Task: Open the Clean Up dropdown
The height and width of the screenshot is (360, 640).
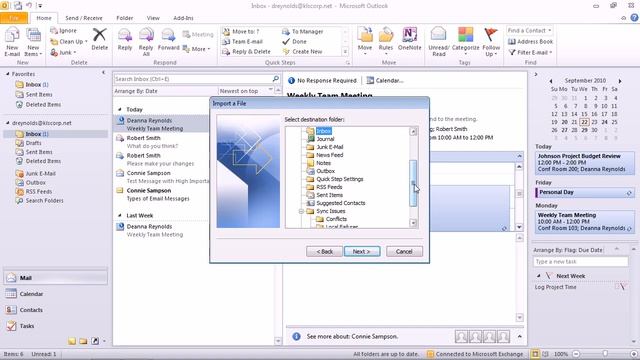Action: (x=69, y=42)
